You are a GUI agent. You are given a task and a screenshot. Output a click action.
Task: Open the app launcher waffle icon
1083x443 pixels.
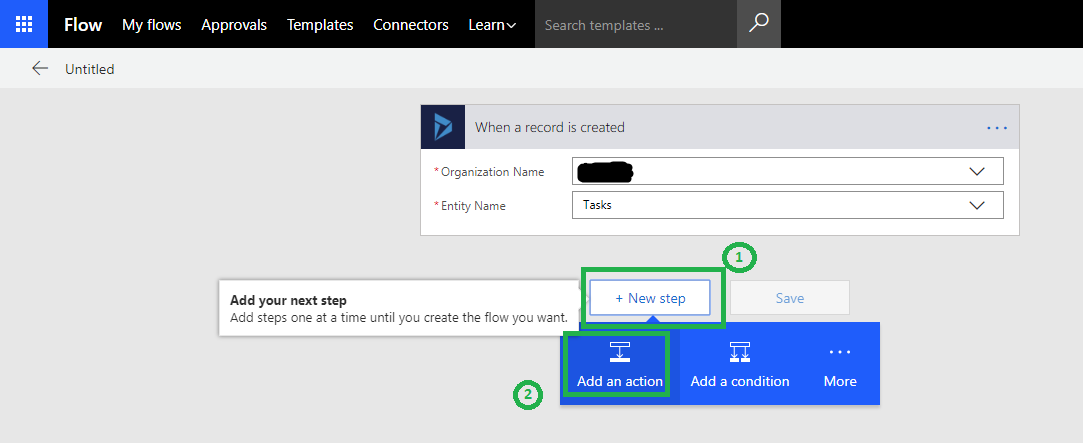[x=23, y=24]
